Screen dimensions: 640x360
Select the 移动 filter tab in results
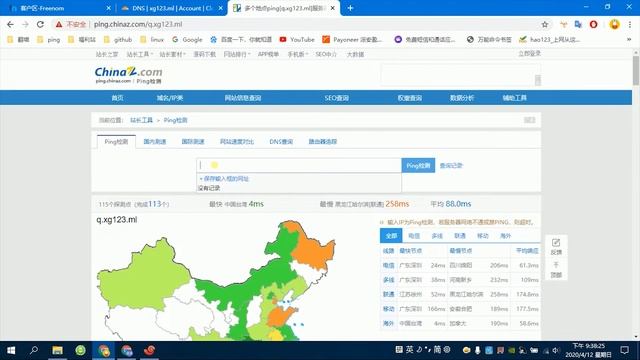point(482,236)
